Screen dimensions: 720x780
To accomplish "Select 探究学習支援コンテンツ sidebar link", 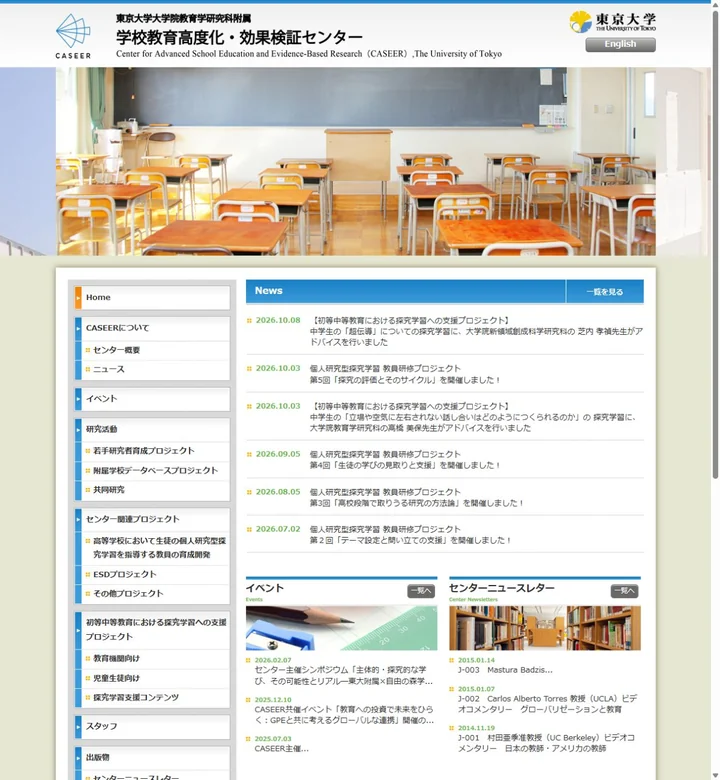I will click(135, 698).
